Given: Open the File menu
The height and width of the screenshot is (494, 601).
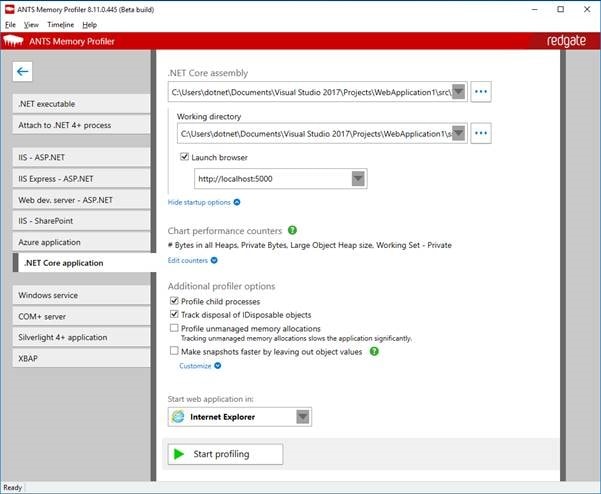Looking at the screenshot, I should (x=10, y=25).
